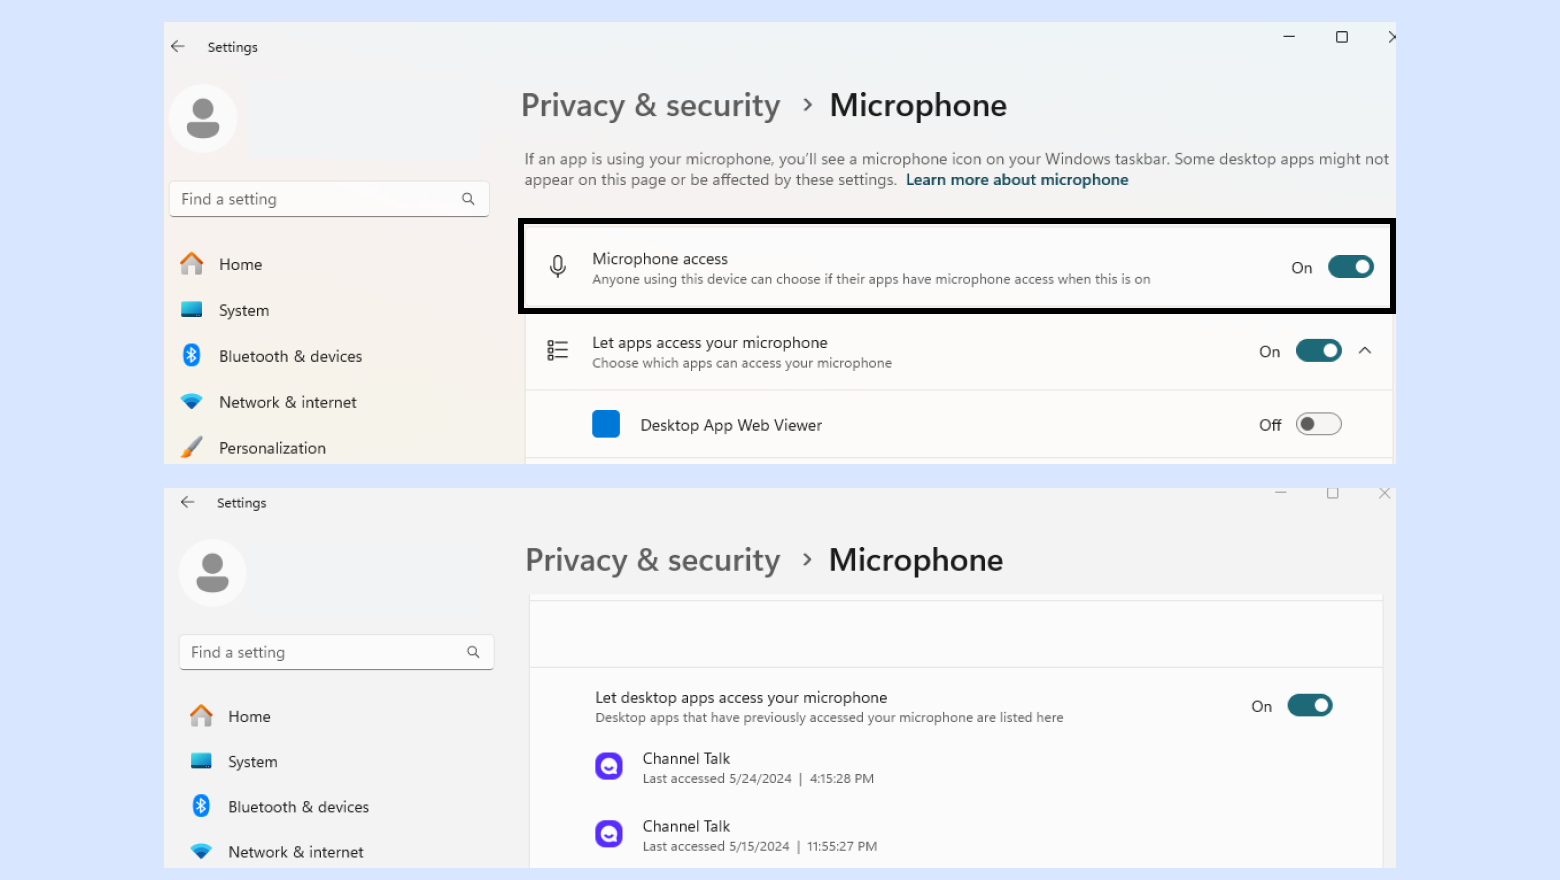The width and height of the screenshot is (1560, 880).
Task: Click the microphone icon beside Microphone access
Action: coord(558,266)
